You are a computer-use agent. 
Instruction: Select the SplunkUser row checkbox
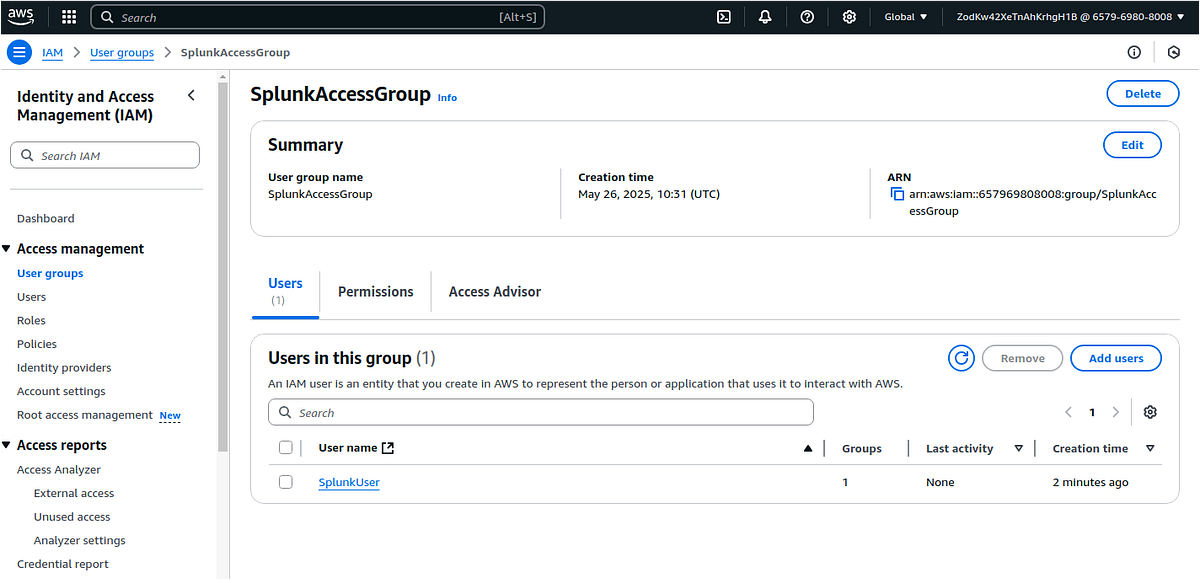(x=286, y=481)
